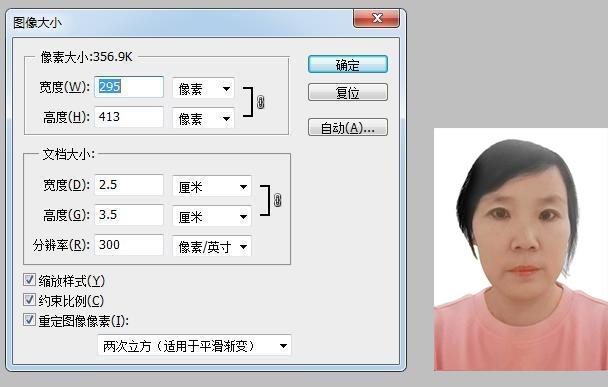The image size is (608, 387).
Task: Click the pixel dimensions chain link icon
Action: pyautogui.click(x=261, y=102)
